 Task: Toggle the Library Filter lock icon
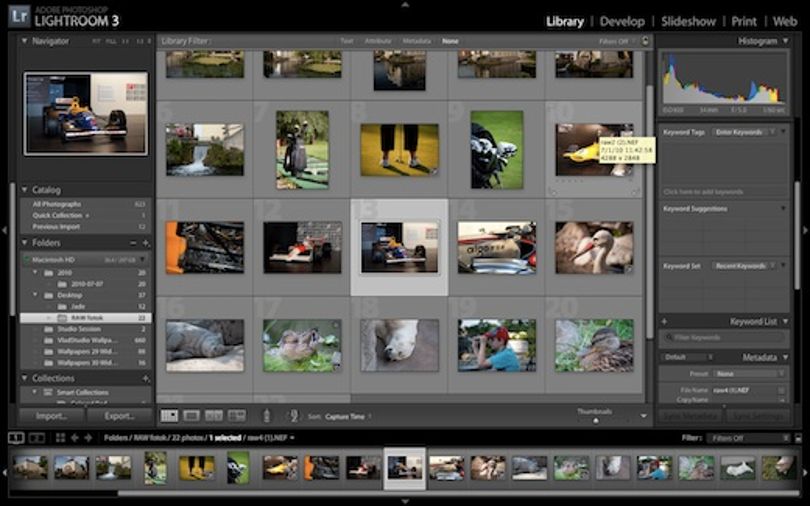[645, 41]
